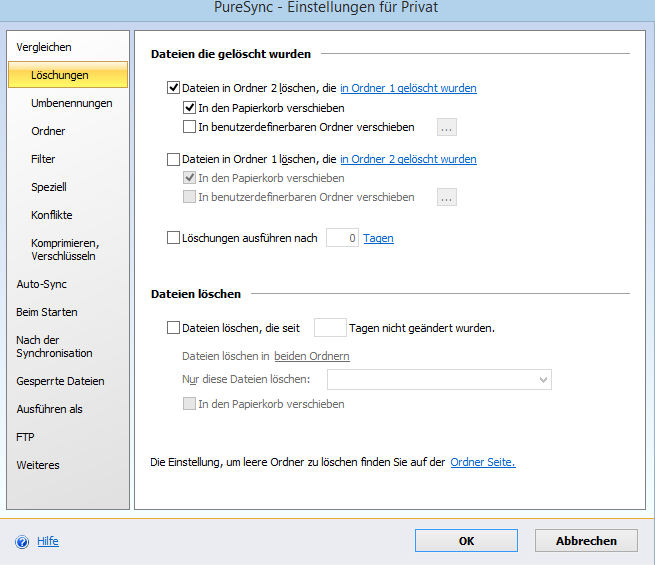
Task: Click 'Dateien die gelöscht wurden' heading
Action: click(x=231, y=54)
